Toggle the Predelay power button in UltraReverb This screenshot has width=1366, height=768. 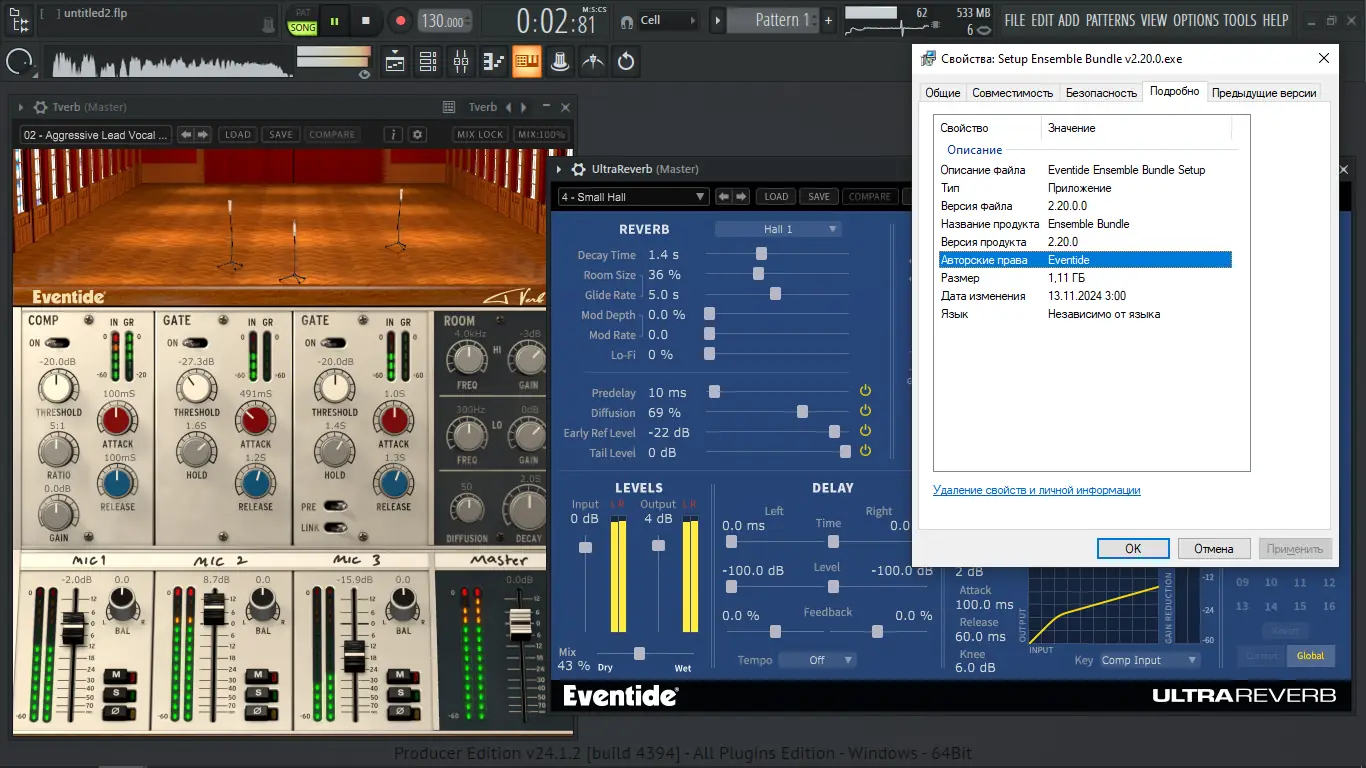click(866, 391)
